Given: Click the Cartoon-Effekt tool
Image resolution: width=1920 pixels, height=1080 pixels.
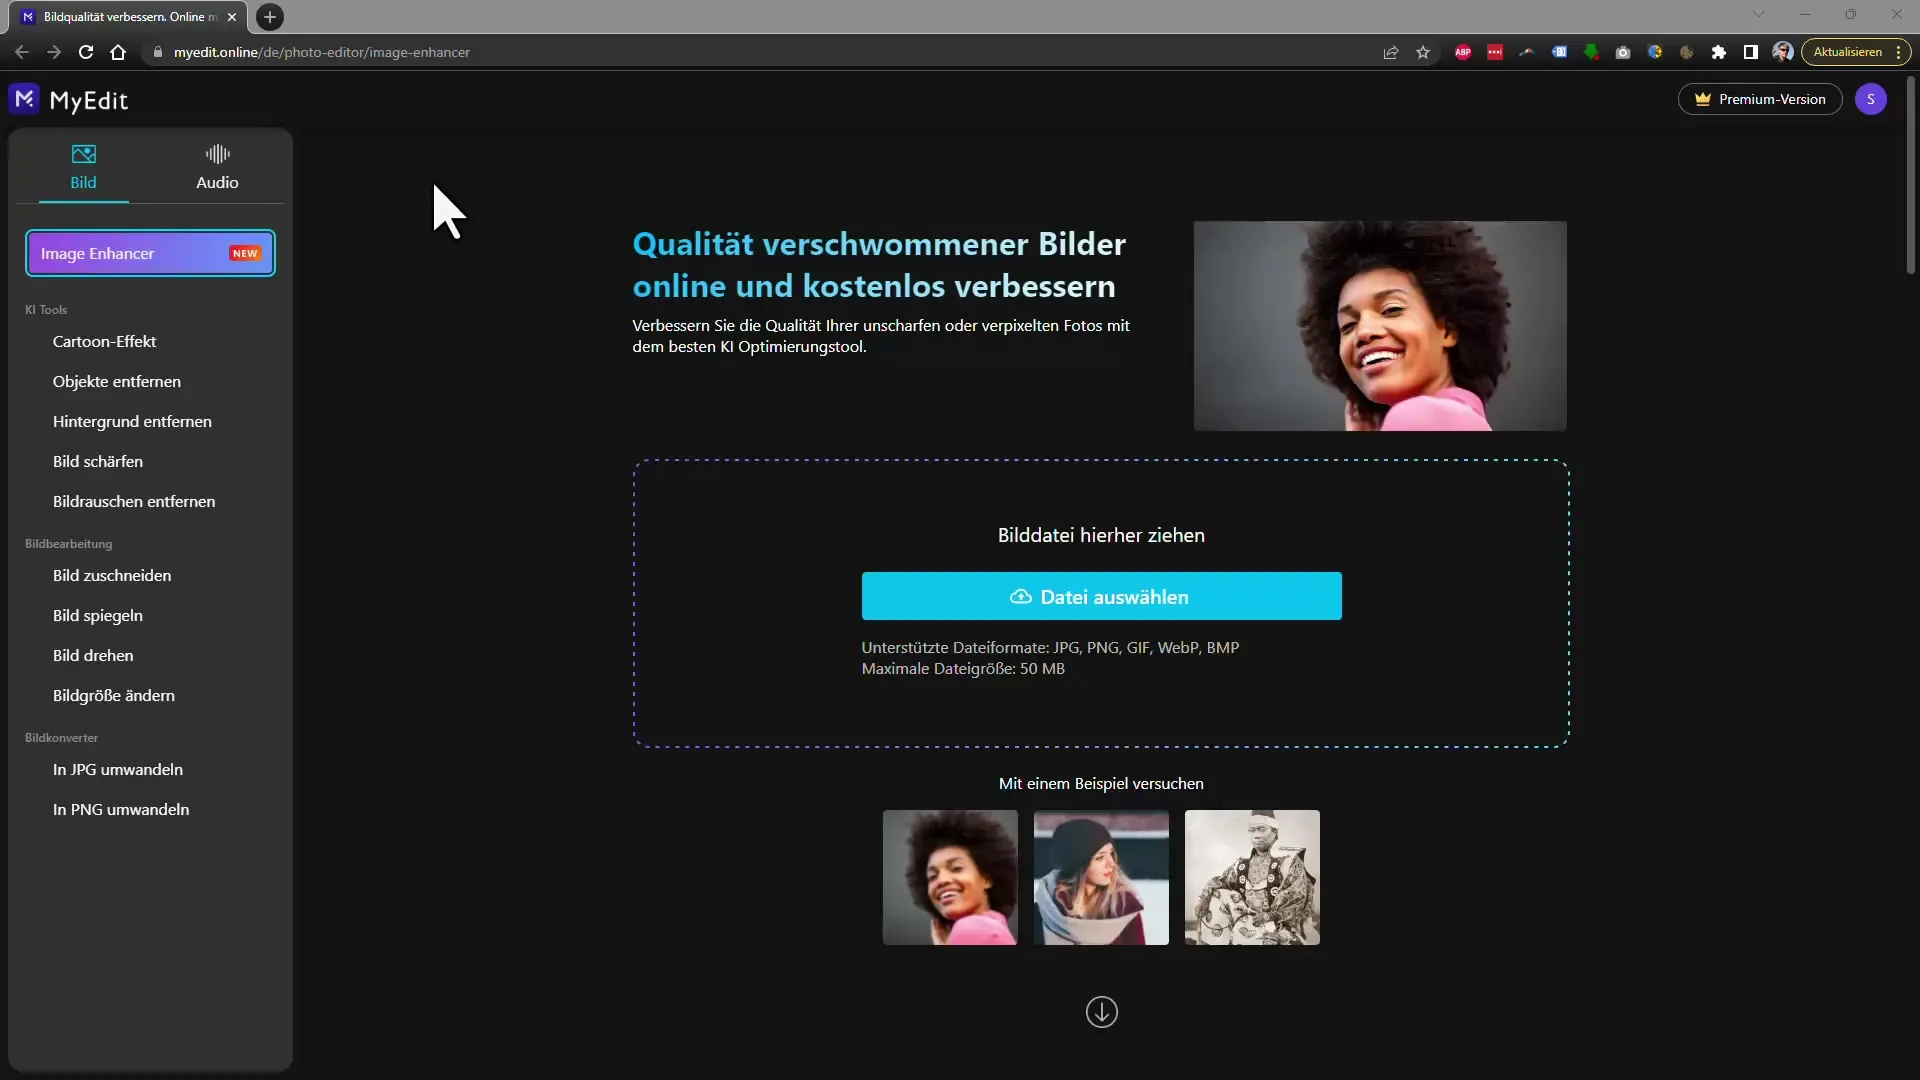Looking at the screenshot, I should pyautogui.click(x=104, y=340).
